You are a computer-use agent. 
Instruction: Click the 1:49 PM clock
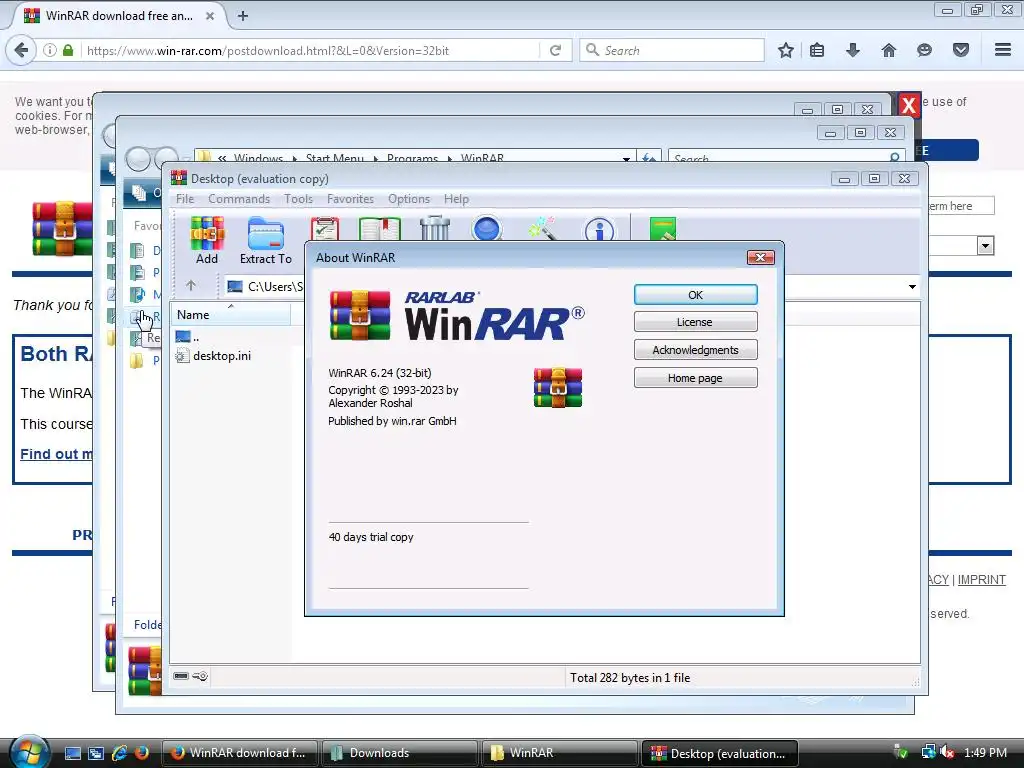[x=985, y=753]
